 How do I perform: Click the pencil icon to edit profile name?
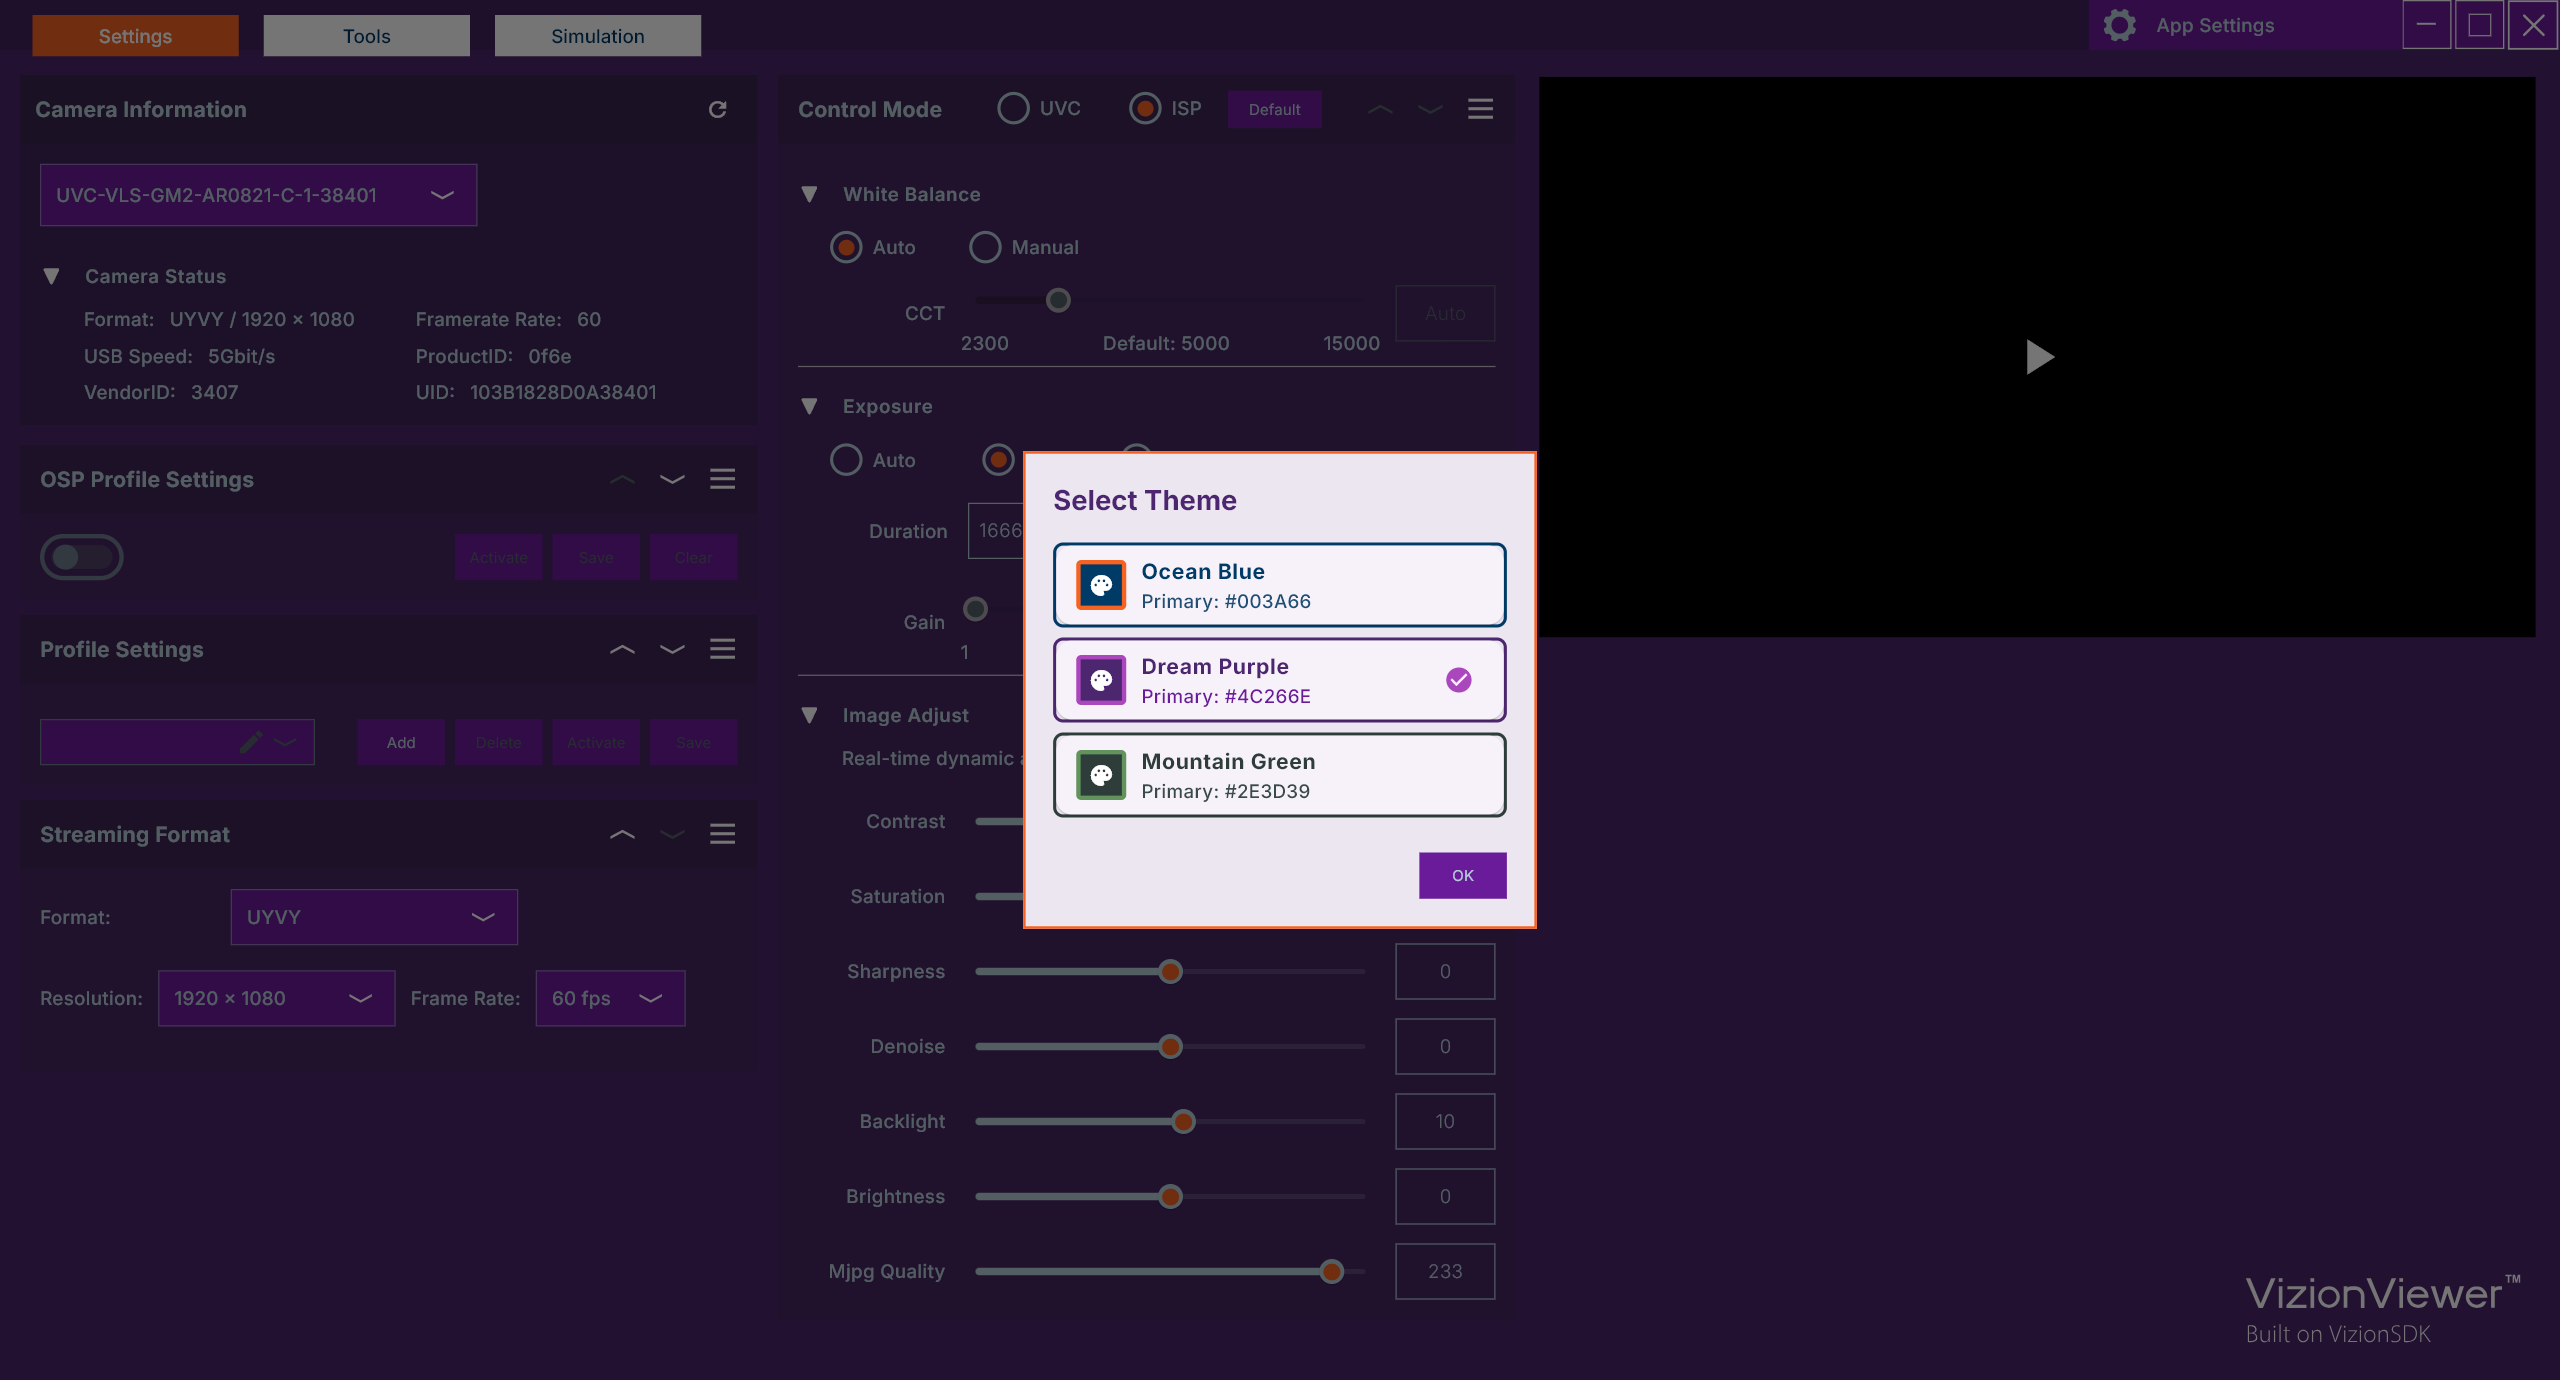(251, 742)
